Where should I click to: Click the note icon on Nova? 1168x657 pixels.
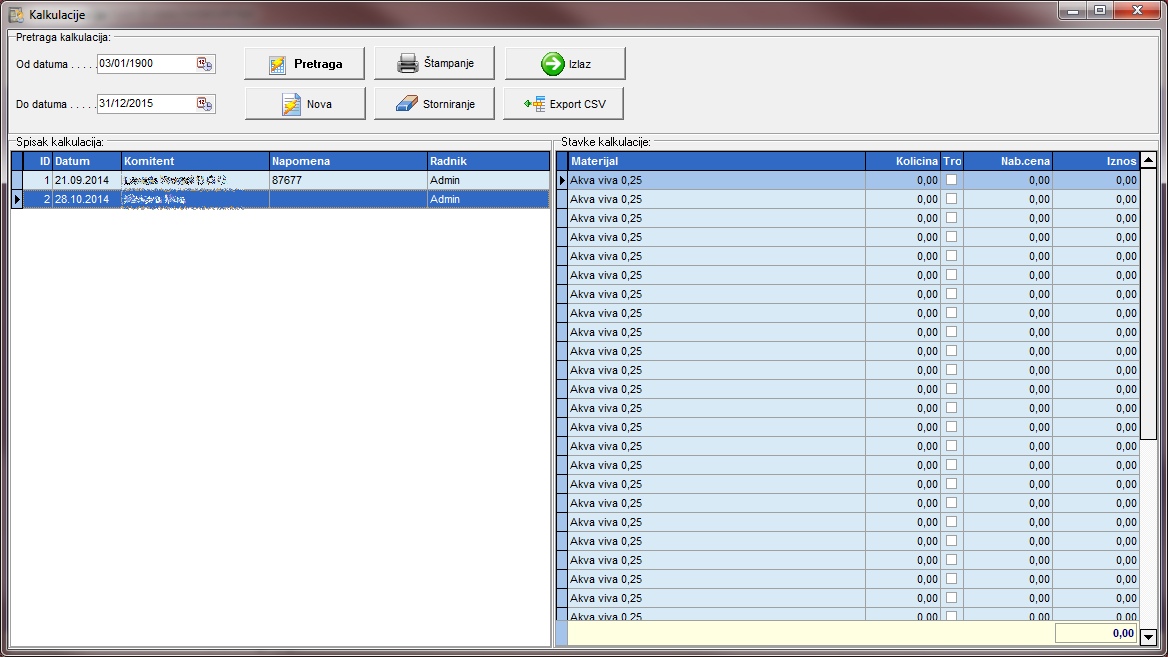(291, 104)
